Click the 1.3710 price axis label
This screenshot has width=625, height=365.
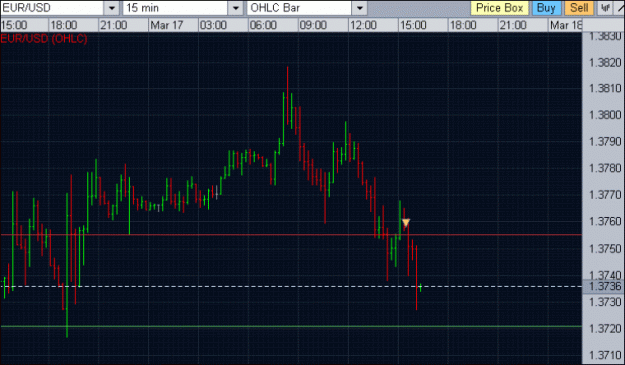click(x=605, y=355)
